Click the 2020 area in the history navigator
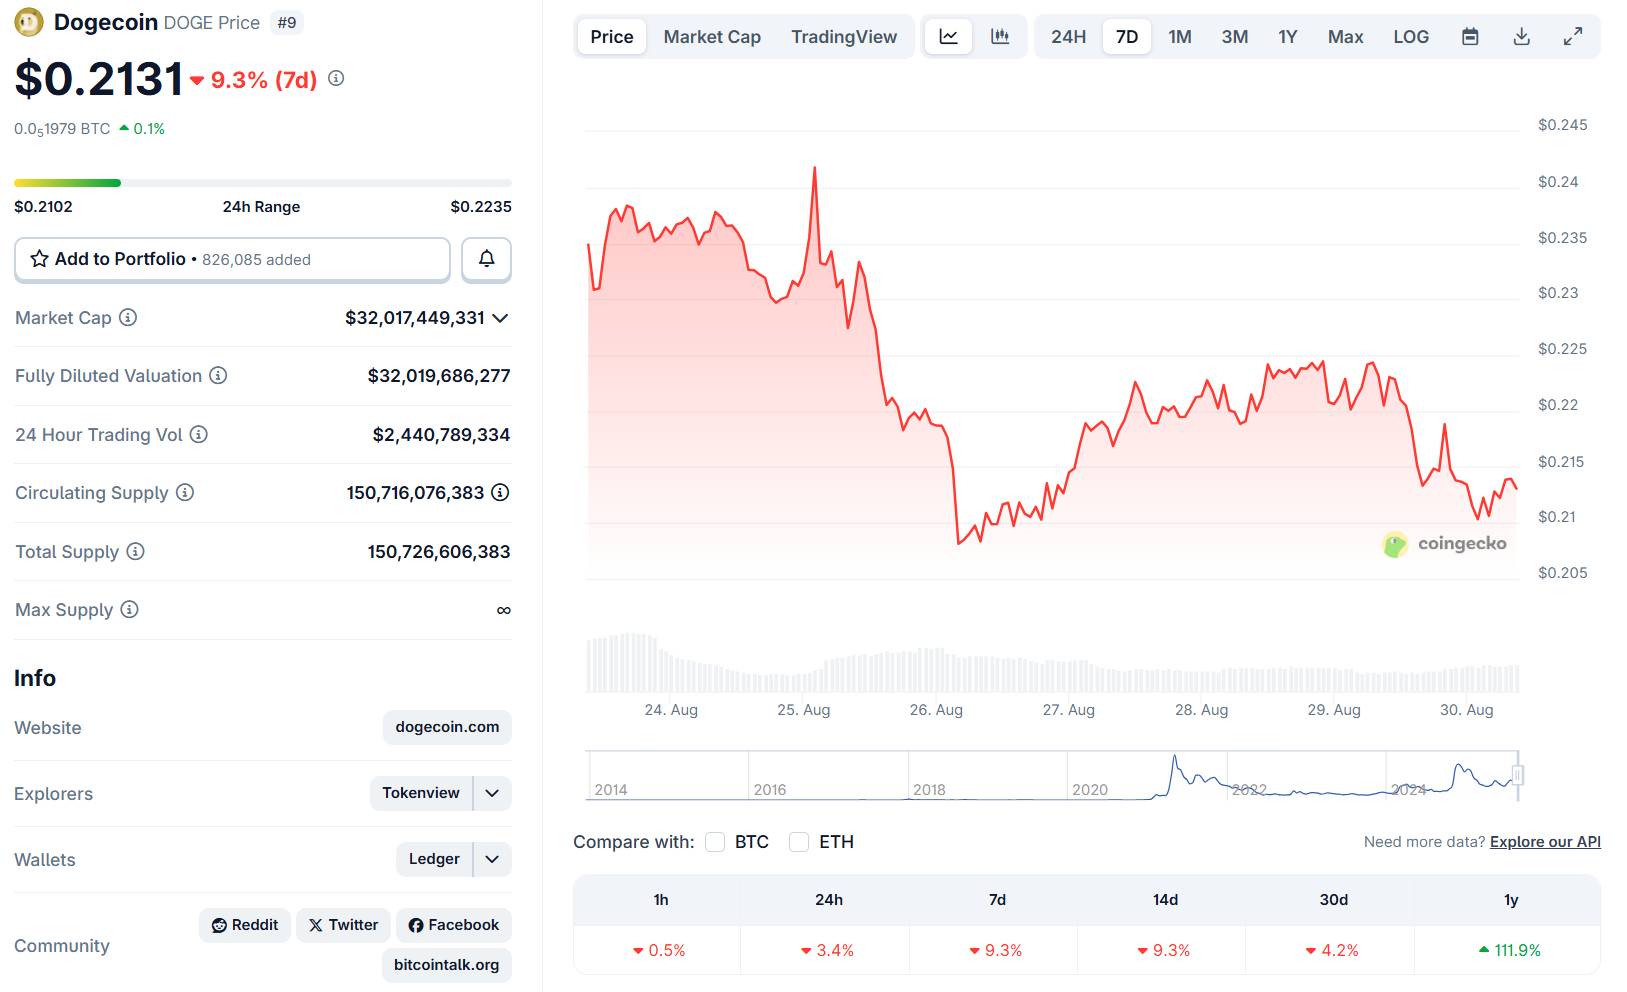The width and height of the screenshot is (1627, 992). tap(1090, 789)
